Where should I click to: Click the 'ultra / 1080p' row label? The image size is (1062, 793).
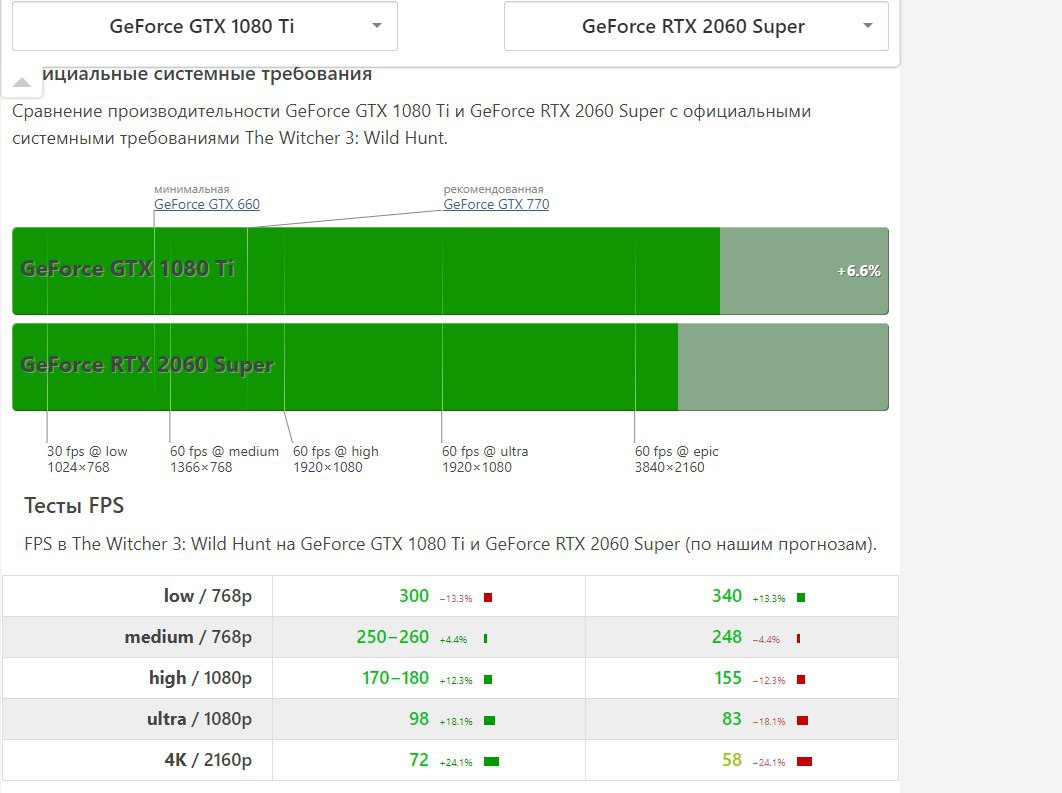coord(199,719)
